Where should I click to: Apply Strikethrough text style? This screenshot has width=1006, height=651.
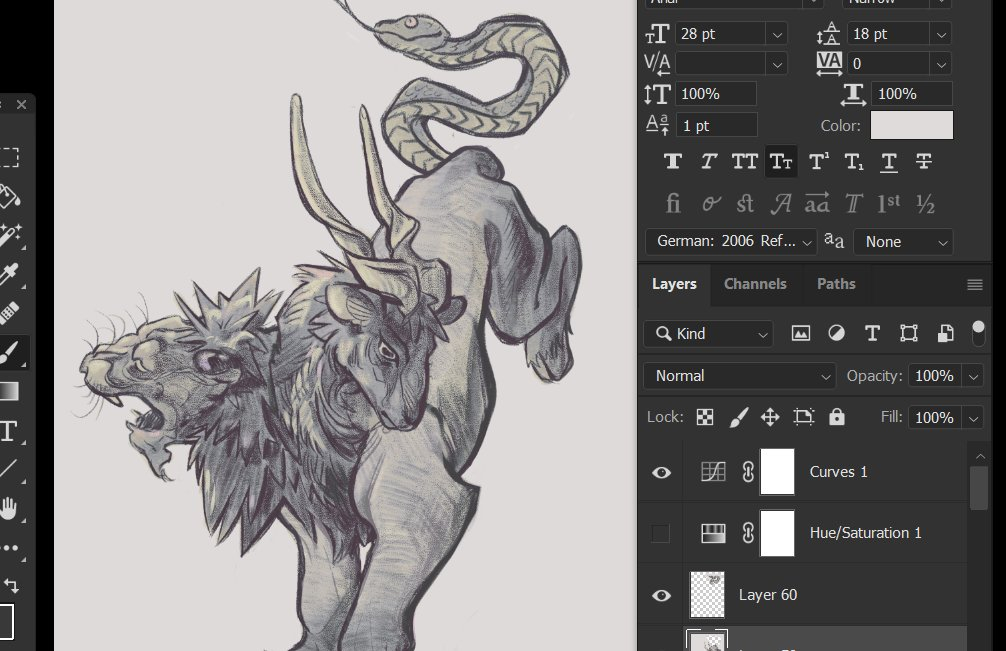(x=924, y=161)
